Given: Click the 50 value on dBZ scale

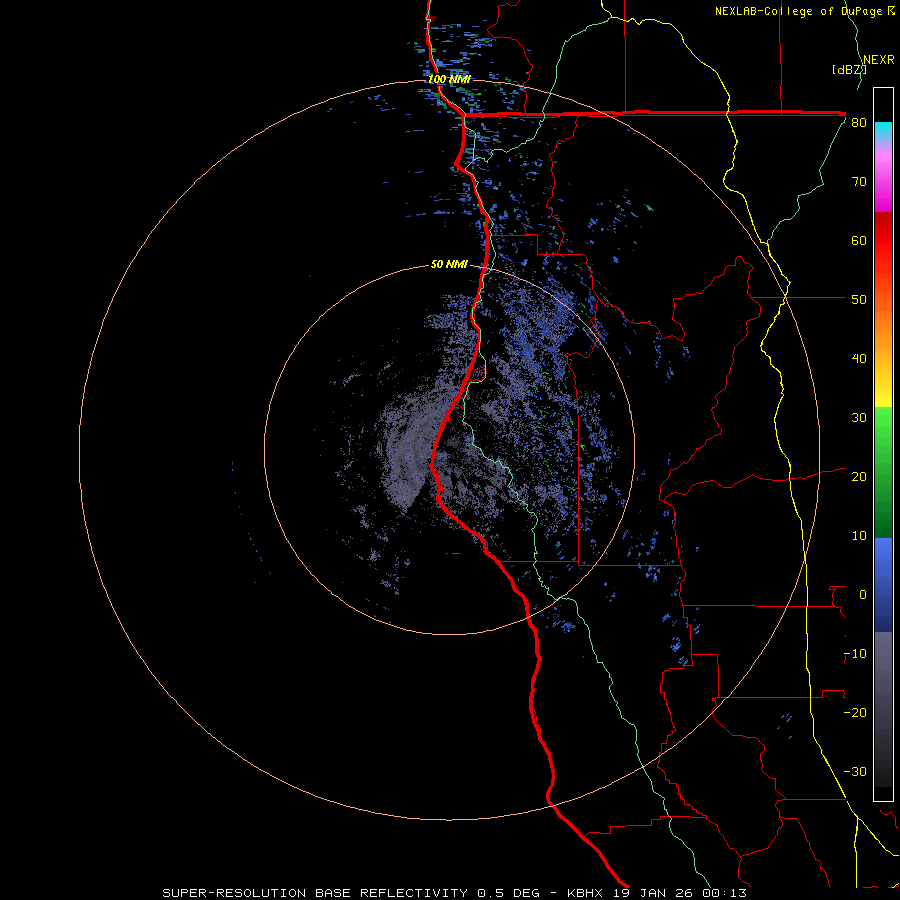Looking at the screenshot, I should coord(859,300).
